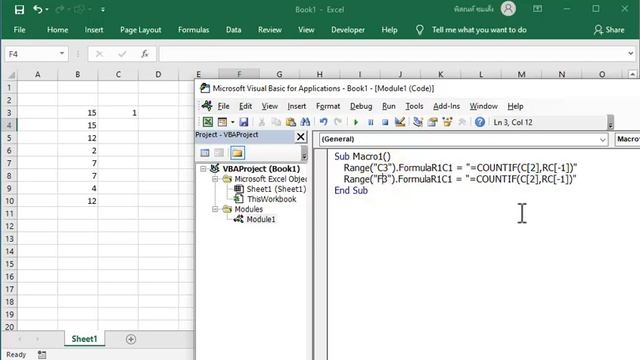Click Insert UserForm icon in VBA toolbar

[x=222, y=122]
